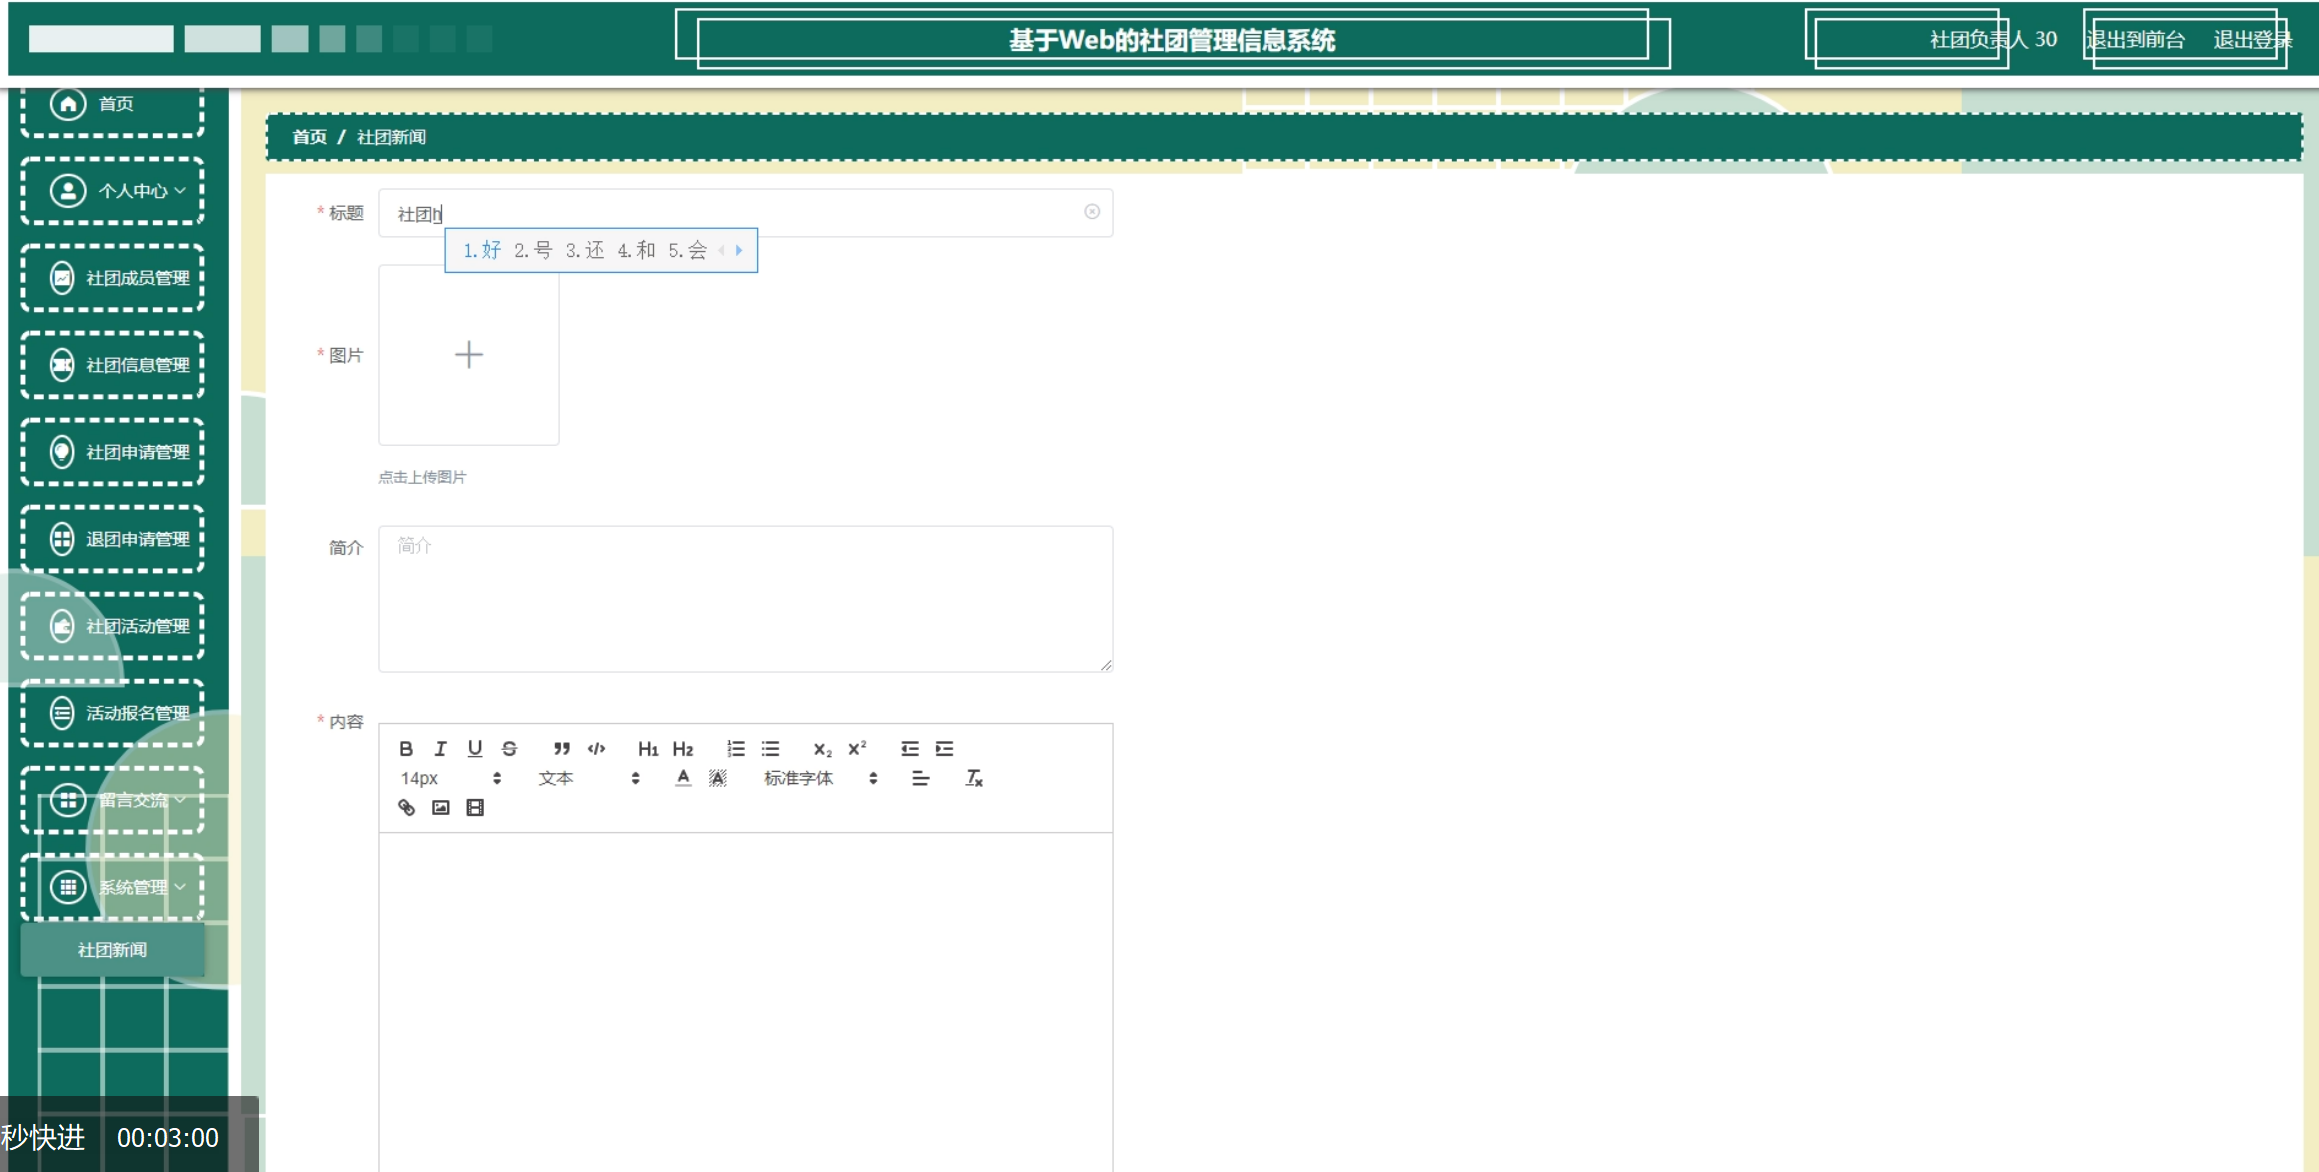Viewport: 2319px width, 1172px height.
Task: Click the insert video film icon
Action: coord(475,807)
